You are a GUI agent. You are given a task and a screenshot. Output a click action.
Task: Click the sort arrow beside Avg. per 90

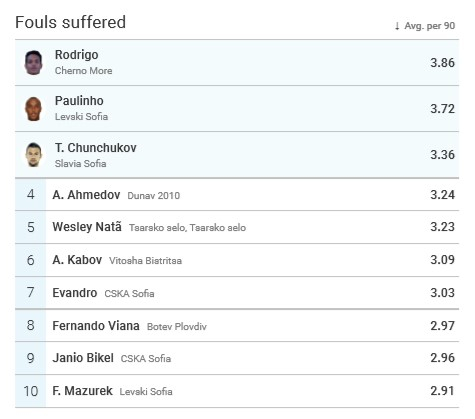click(397, 26)
